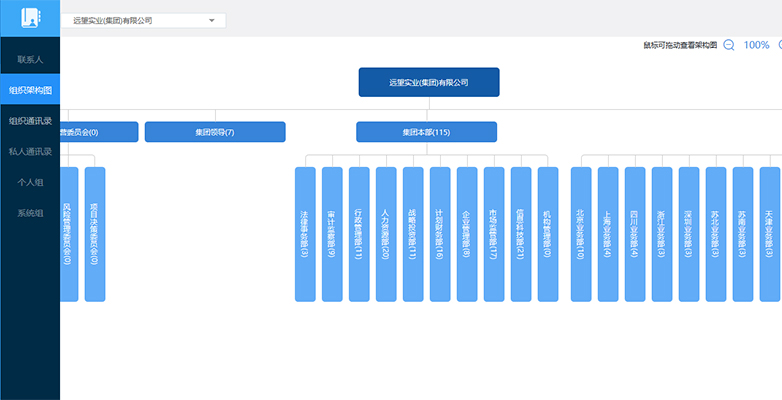782x400 pixels.
Task: Select the 集团领导(7) node
Action: point(215,132)
